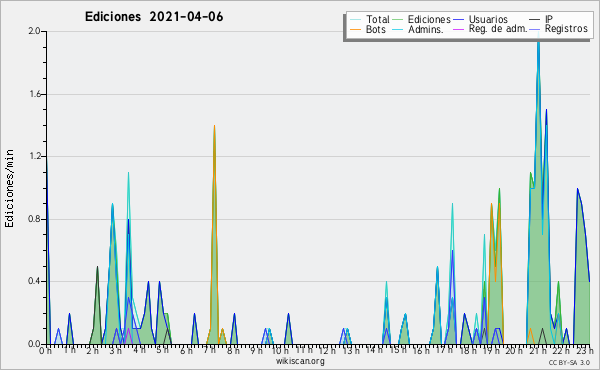Image resolution: width=600 pixels, height=370 pixels.
Task: Select the Admins. legend label
Action: (426, 29)
